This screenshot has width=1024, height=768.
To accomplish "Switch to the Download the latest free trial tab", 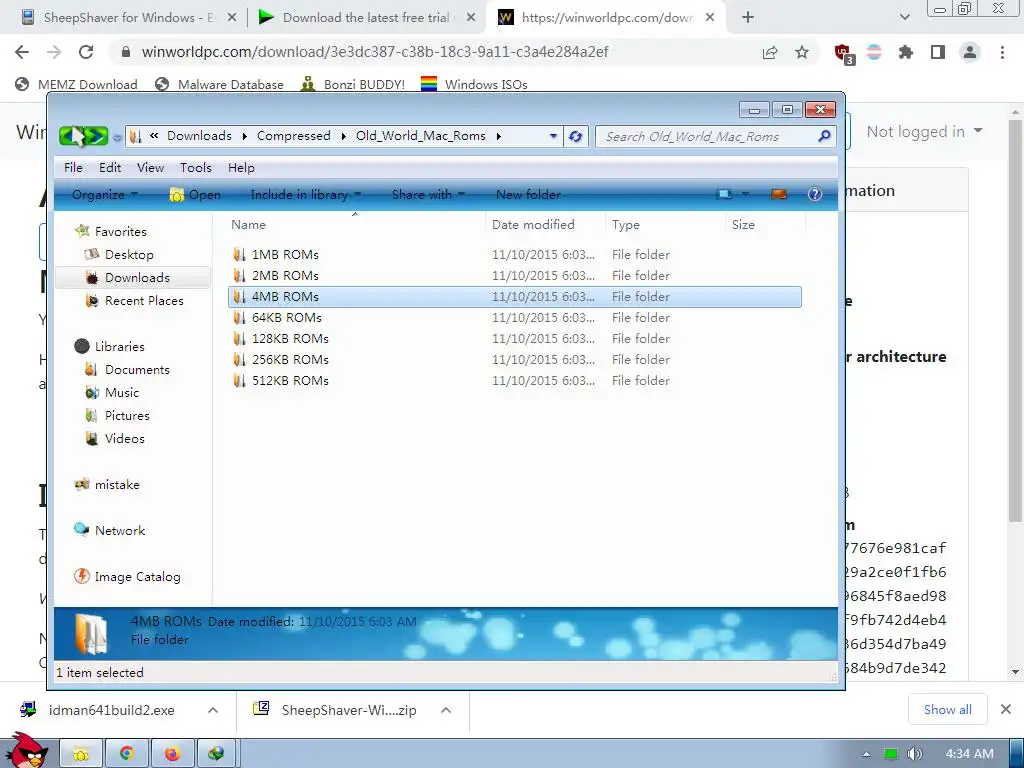I will click(366, 18).
